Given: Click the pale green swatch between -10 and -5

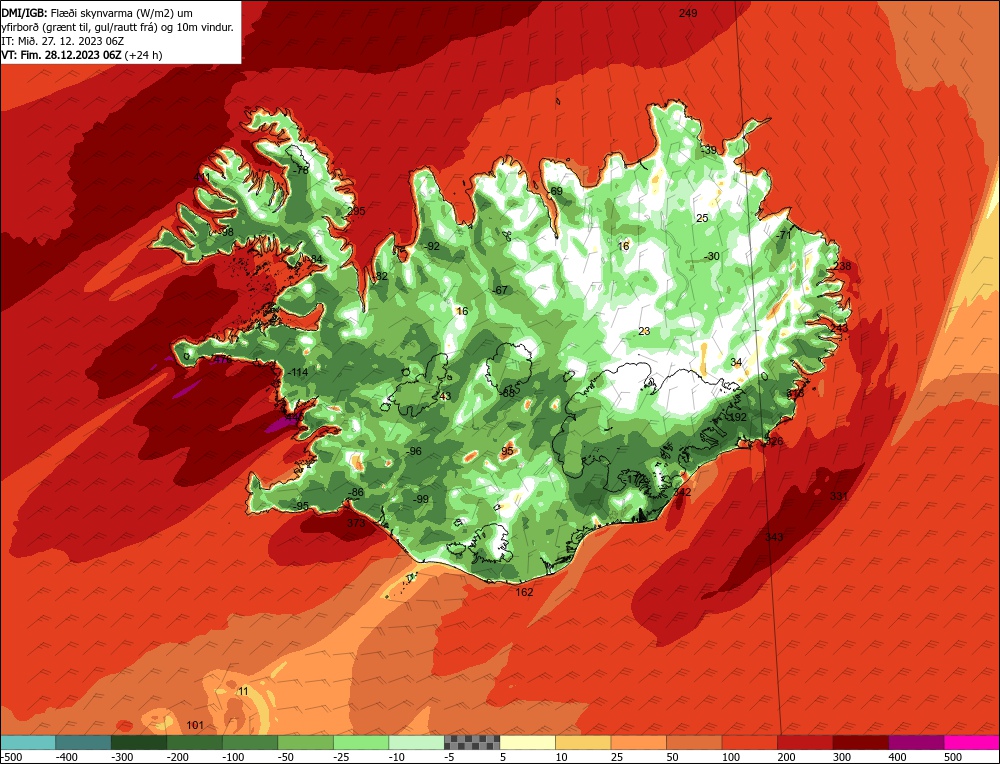Looking at the screenshot, I should coord(416,742).
